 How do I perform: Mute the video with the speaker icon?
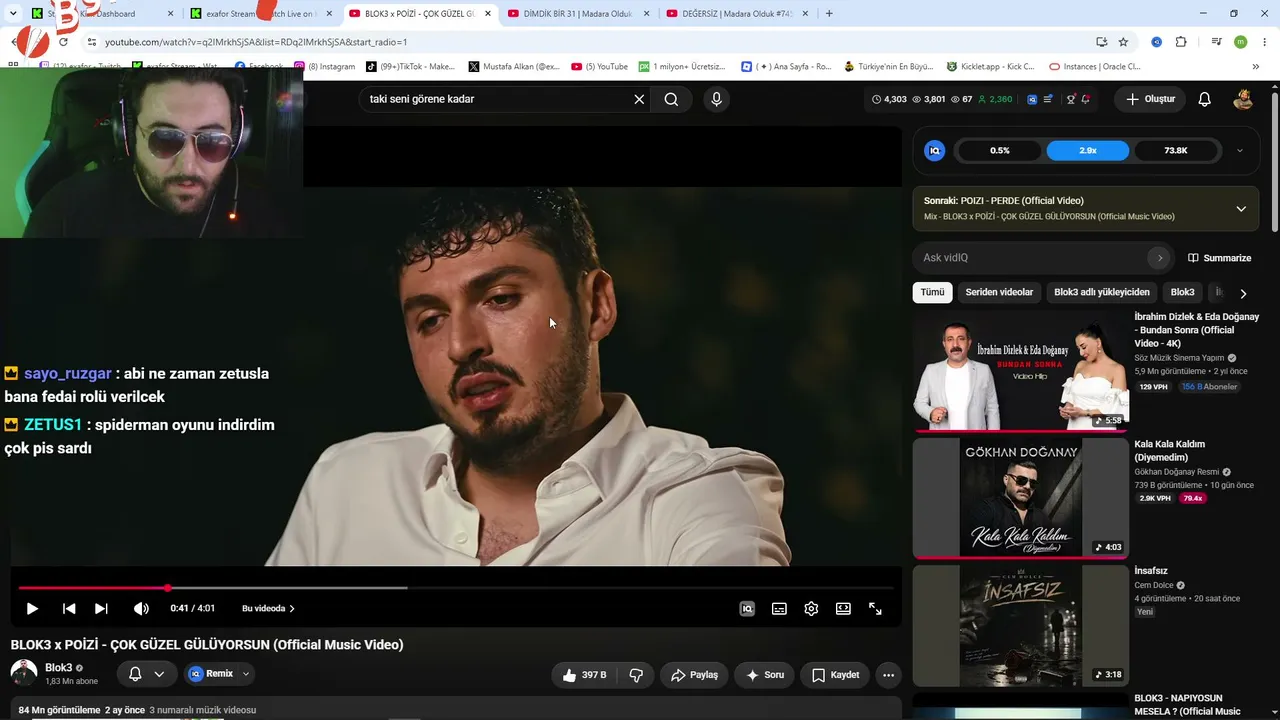(x=141, y=608)
